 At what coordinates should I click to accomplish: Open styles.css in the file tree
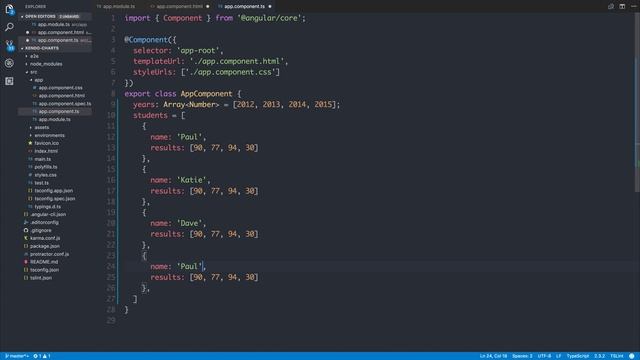[x=45, y=175]
